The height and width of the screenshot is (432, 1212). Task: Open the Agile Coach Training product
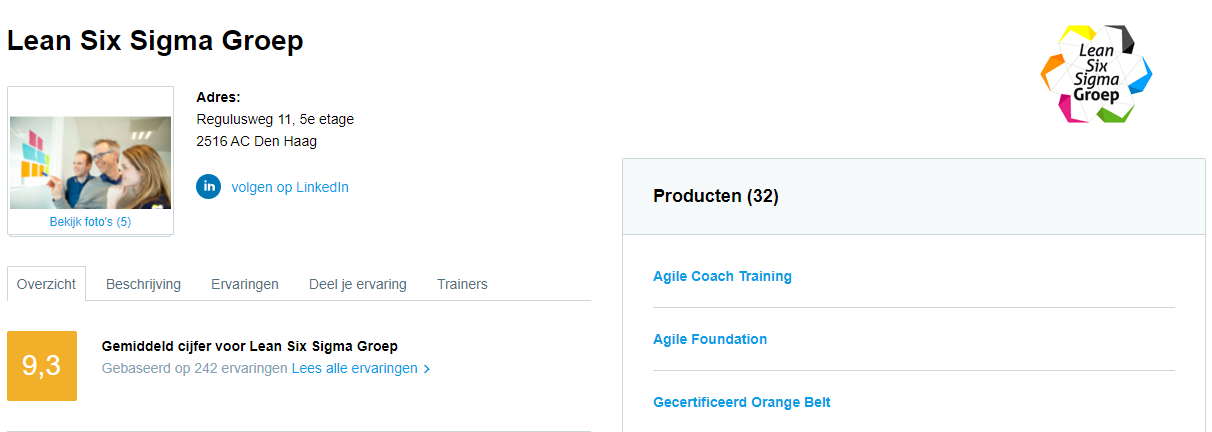tap(722, 276)
